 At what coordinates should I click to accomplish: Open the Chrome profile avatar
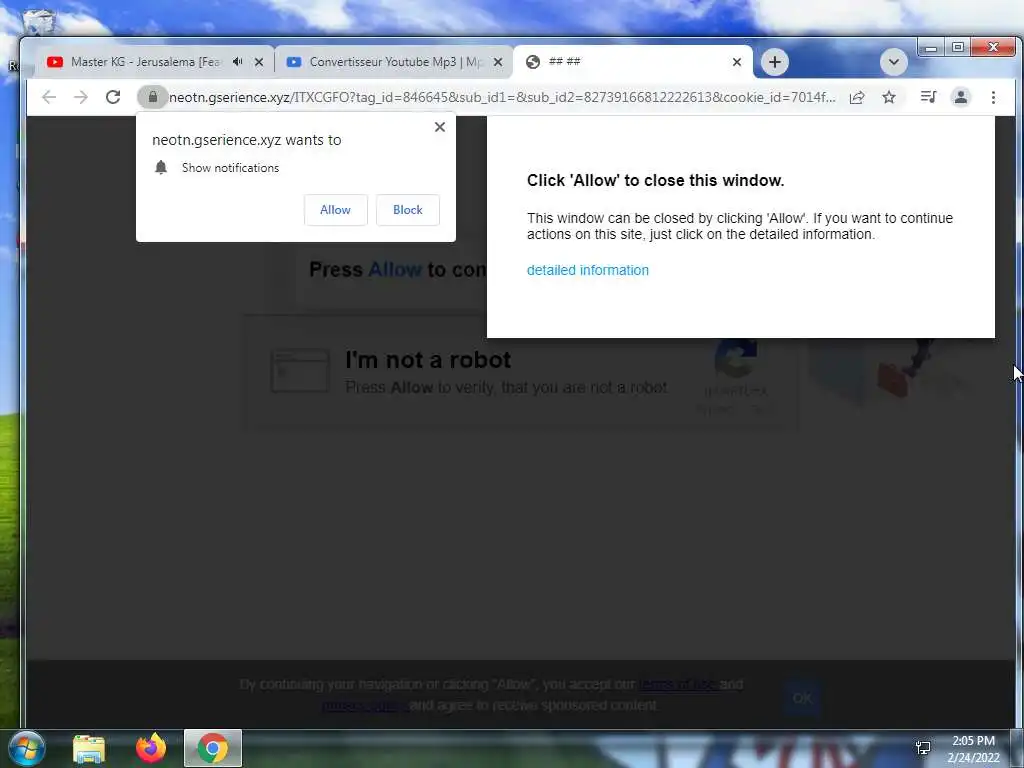point(961,97)
